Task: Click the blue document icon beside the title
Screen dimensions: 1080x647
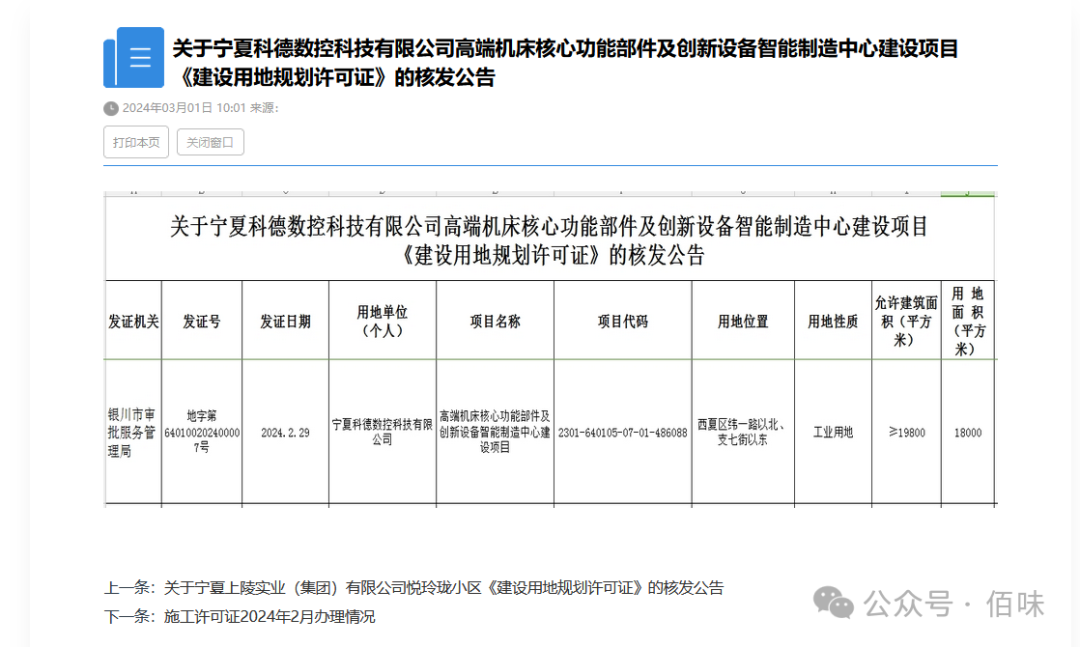Action: pyautogui.click(x=134, y=57)
